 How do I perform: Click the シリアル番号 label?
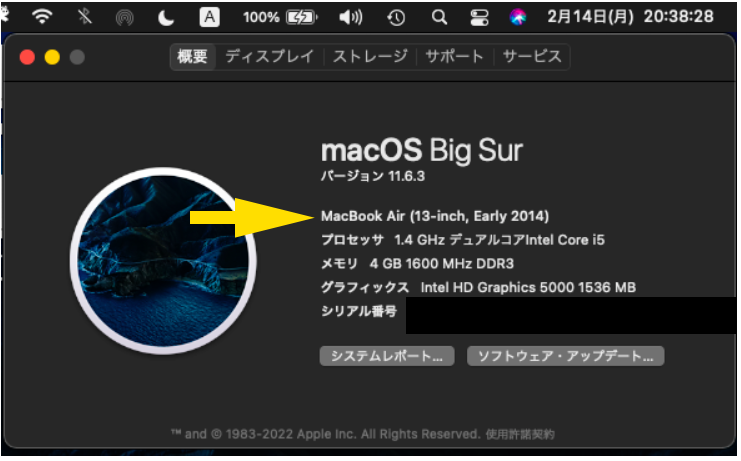(x=359, y=311)
